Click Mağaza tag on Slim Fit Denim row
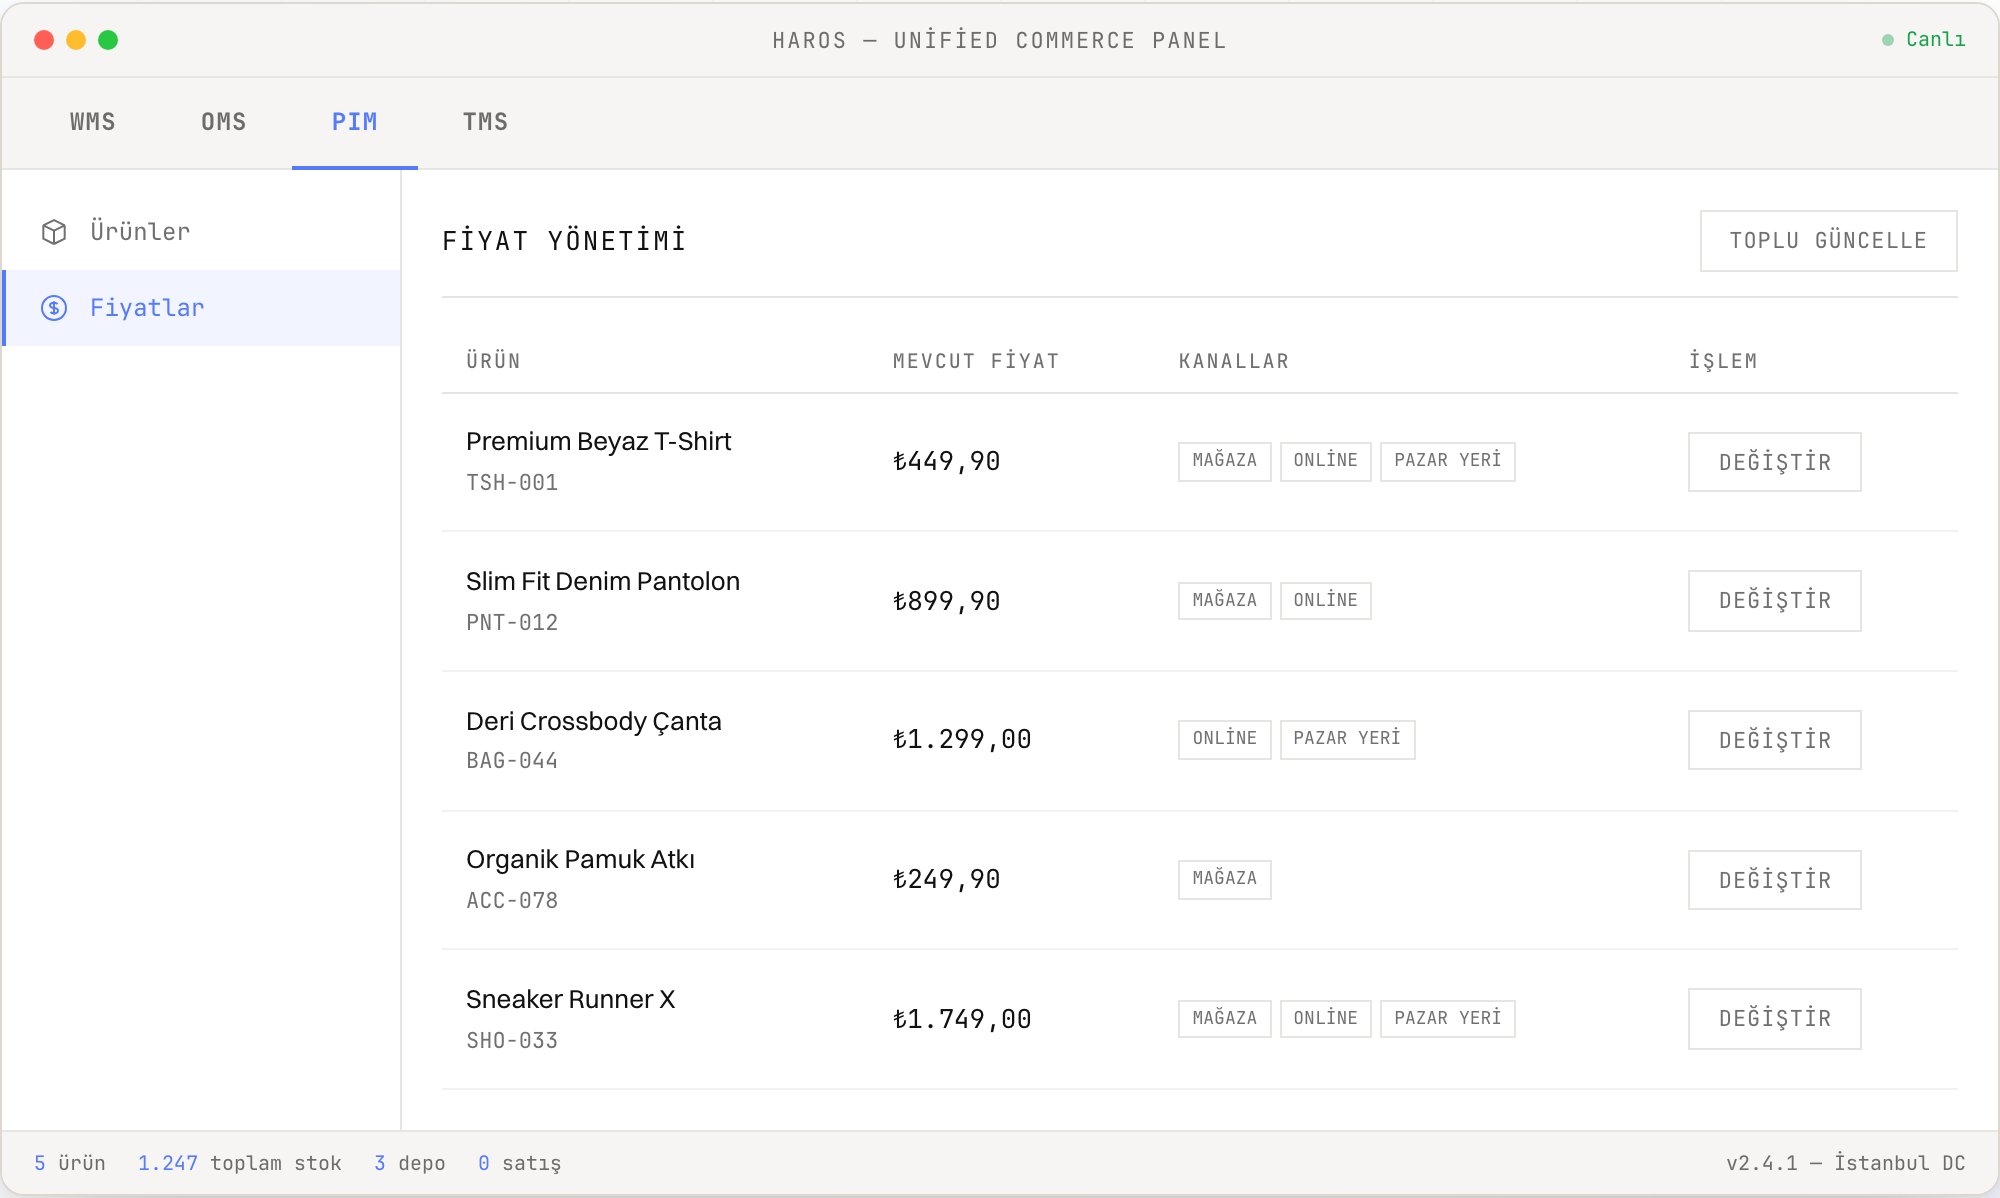The width and height of the screenshot is (2000, 1198). click(x=1225, y=601)
